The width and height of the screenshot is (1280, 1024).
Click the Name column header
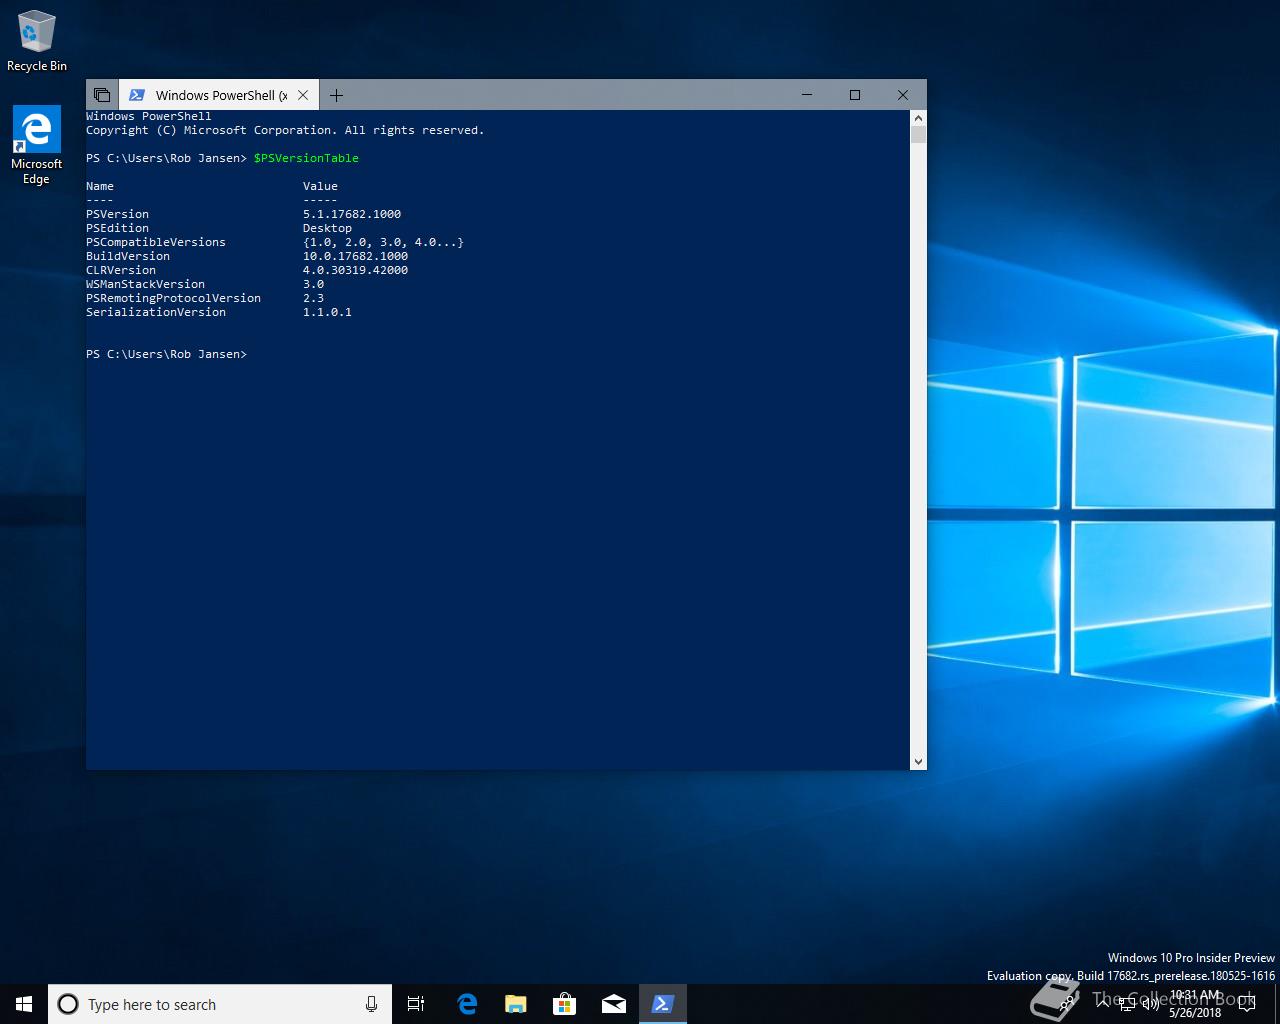pos(100,186)
